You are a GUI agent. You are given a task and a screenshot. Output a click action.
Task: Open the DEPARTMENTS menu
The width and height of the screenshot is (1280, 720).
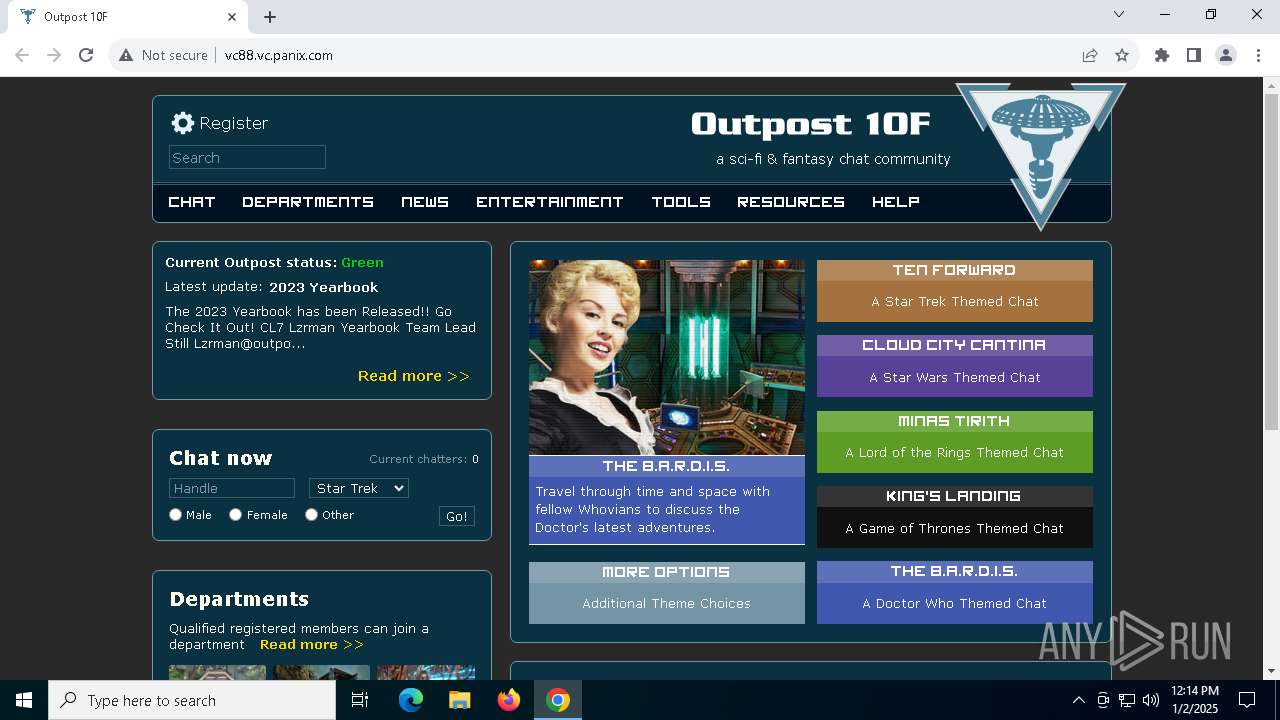pos(308,202)
